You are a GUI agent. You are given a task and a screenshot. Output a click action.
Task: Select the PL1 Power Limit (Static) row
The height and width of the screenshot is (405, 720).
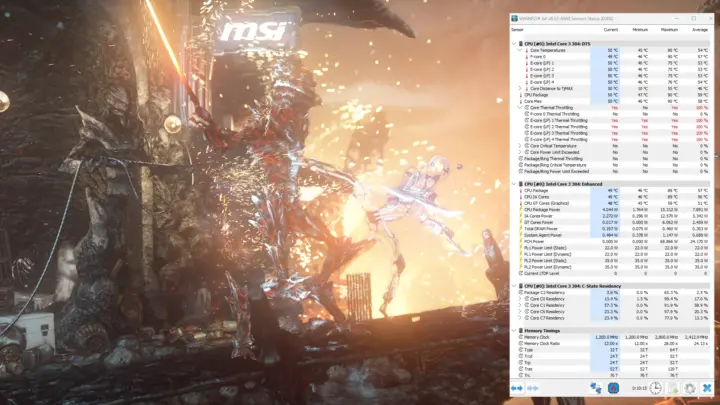[613, 248]
